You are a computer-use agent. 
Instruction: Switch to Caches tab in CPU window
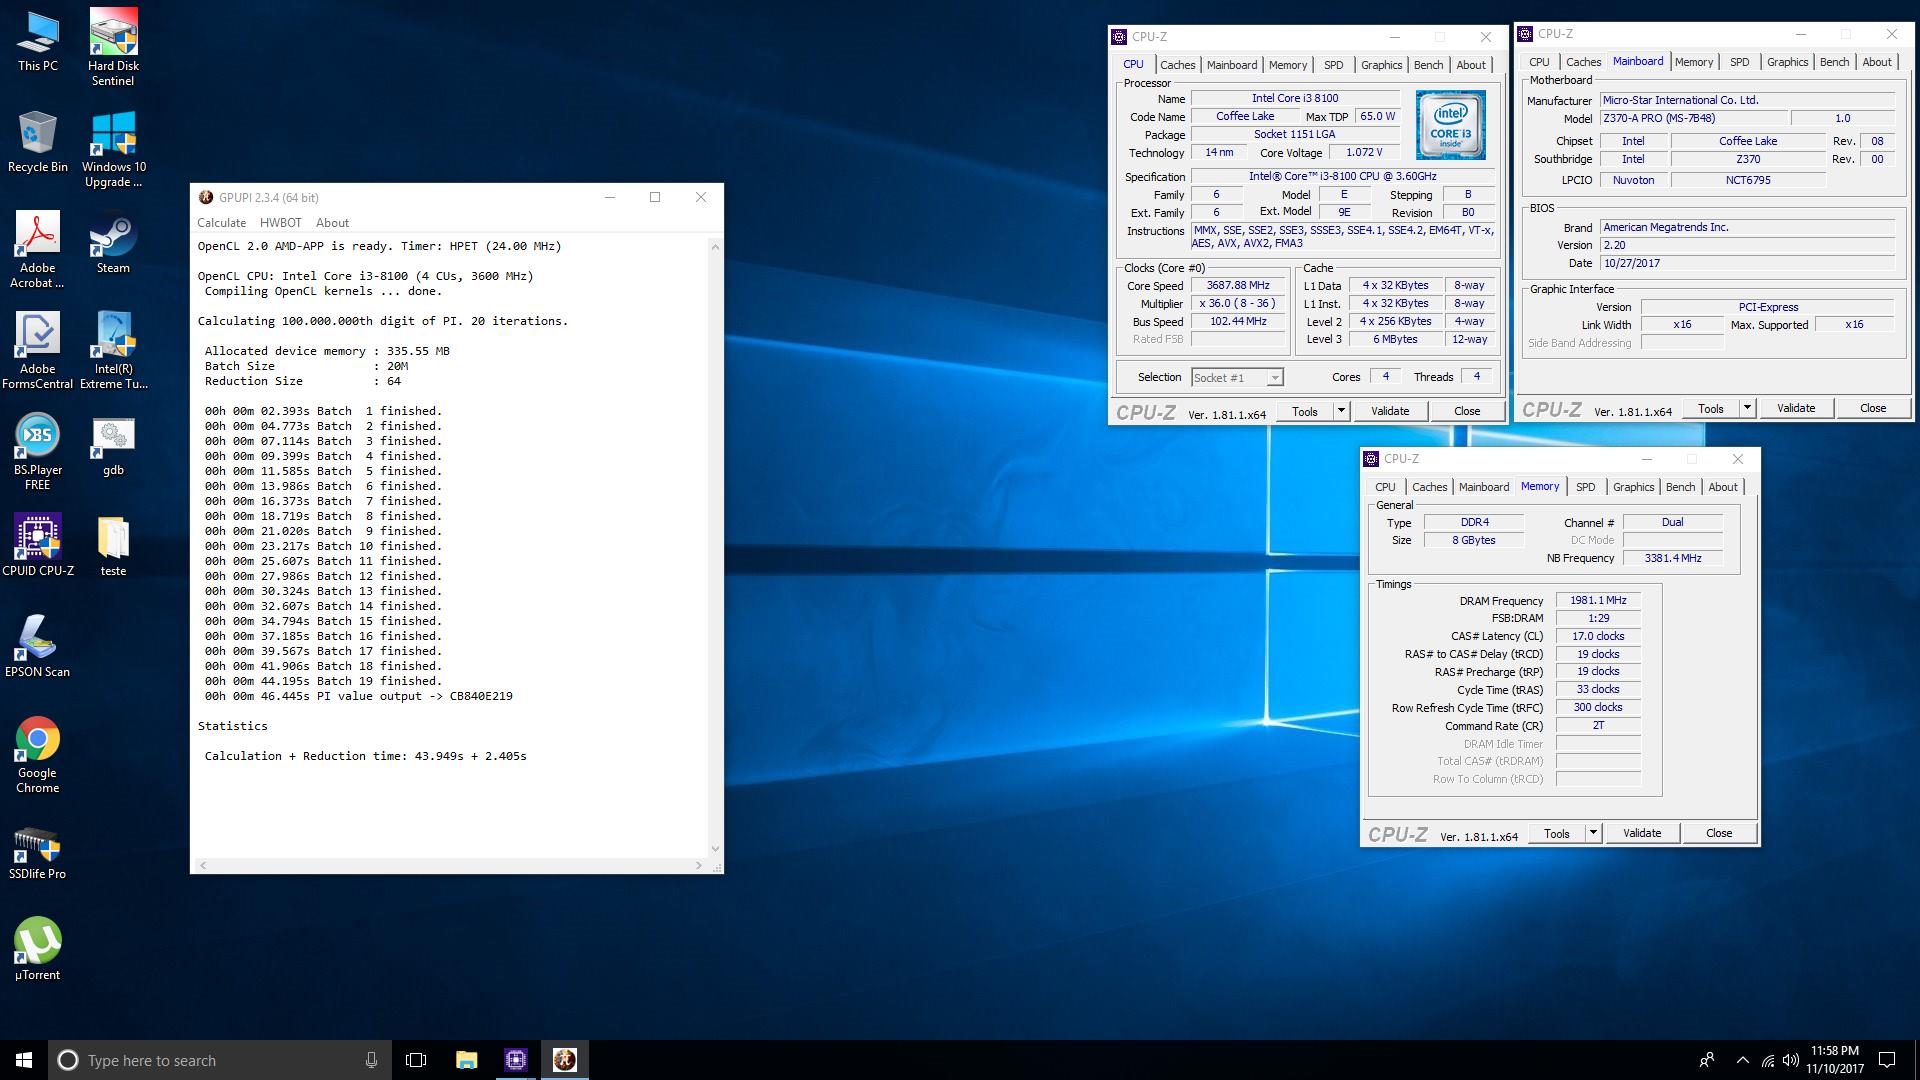(x=1177, y=65)
